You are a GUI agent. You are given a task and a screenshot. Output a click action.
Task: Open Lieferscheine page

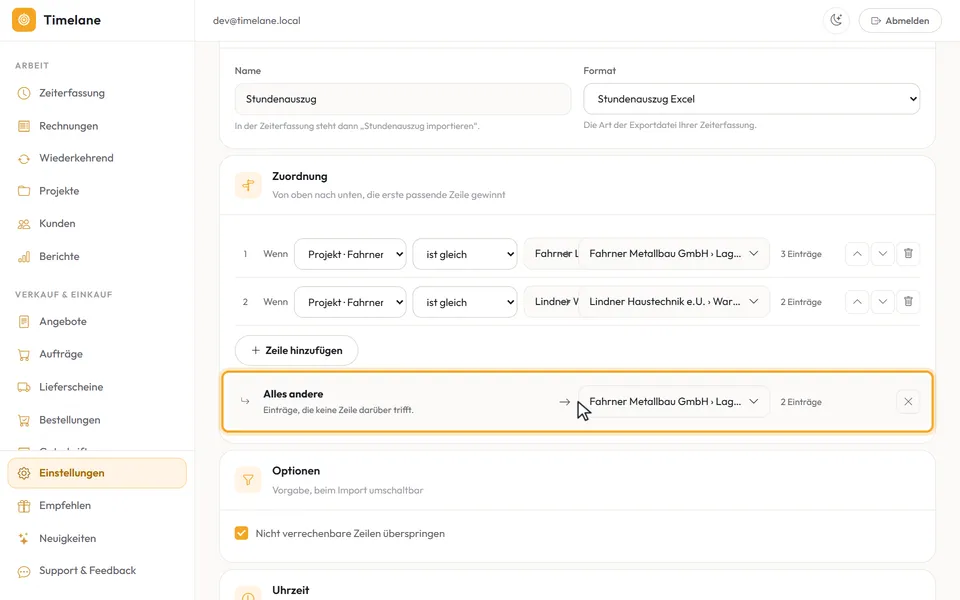tap(97, 387)
